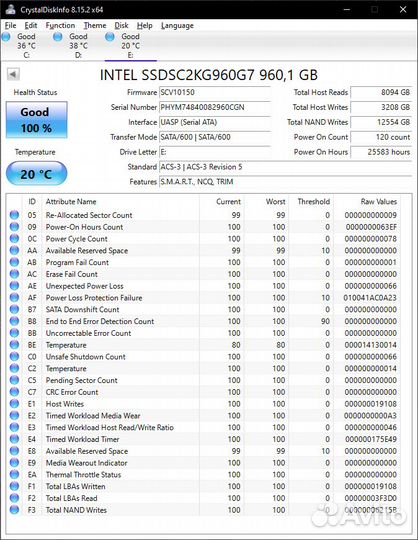Click the Standard field ACS-3 Revision 5

coord(285,167)
